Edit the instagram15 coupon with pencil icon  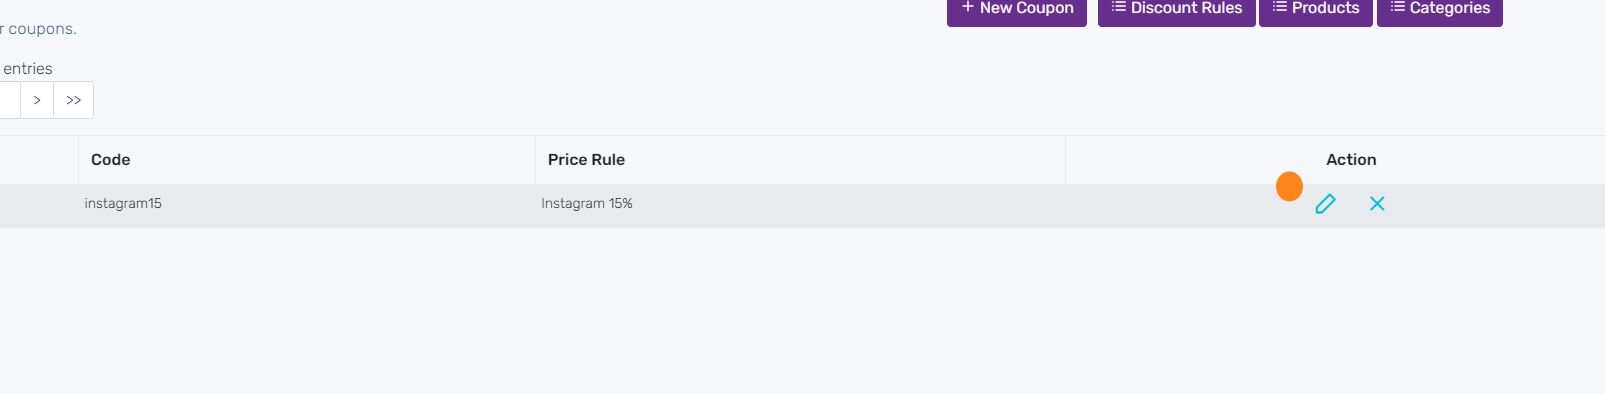point(1325,204)
